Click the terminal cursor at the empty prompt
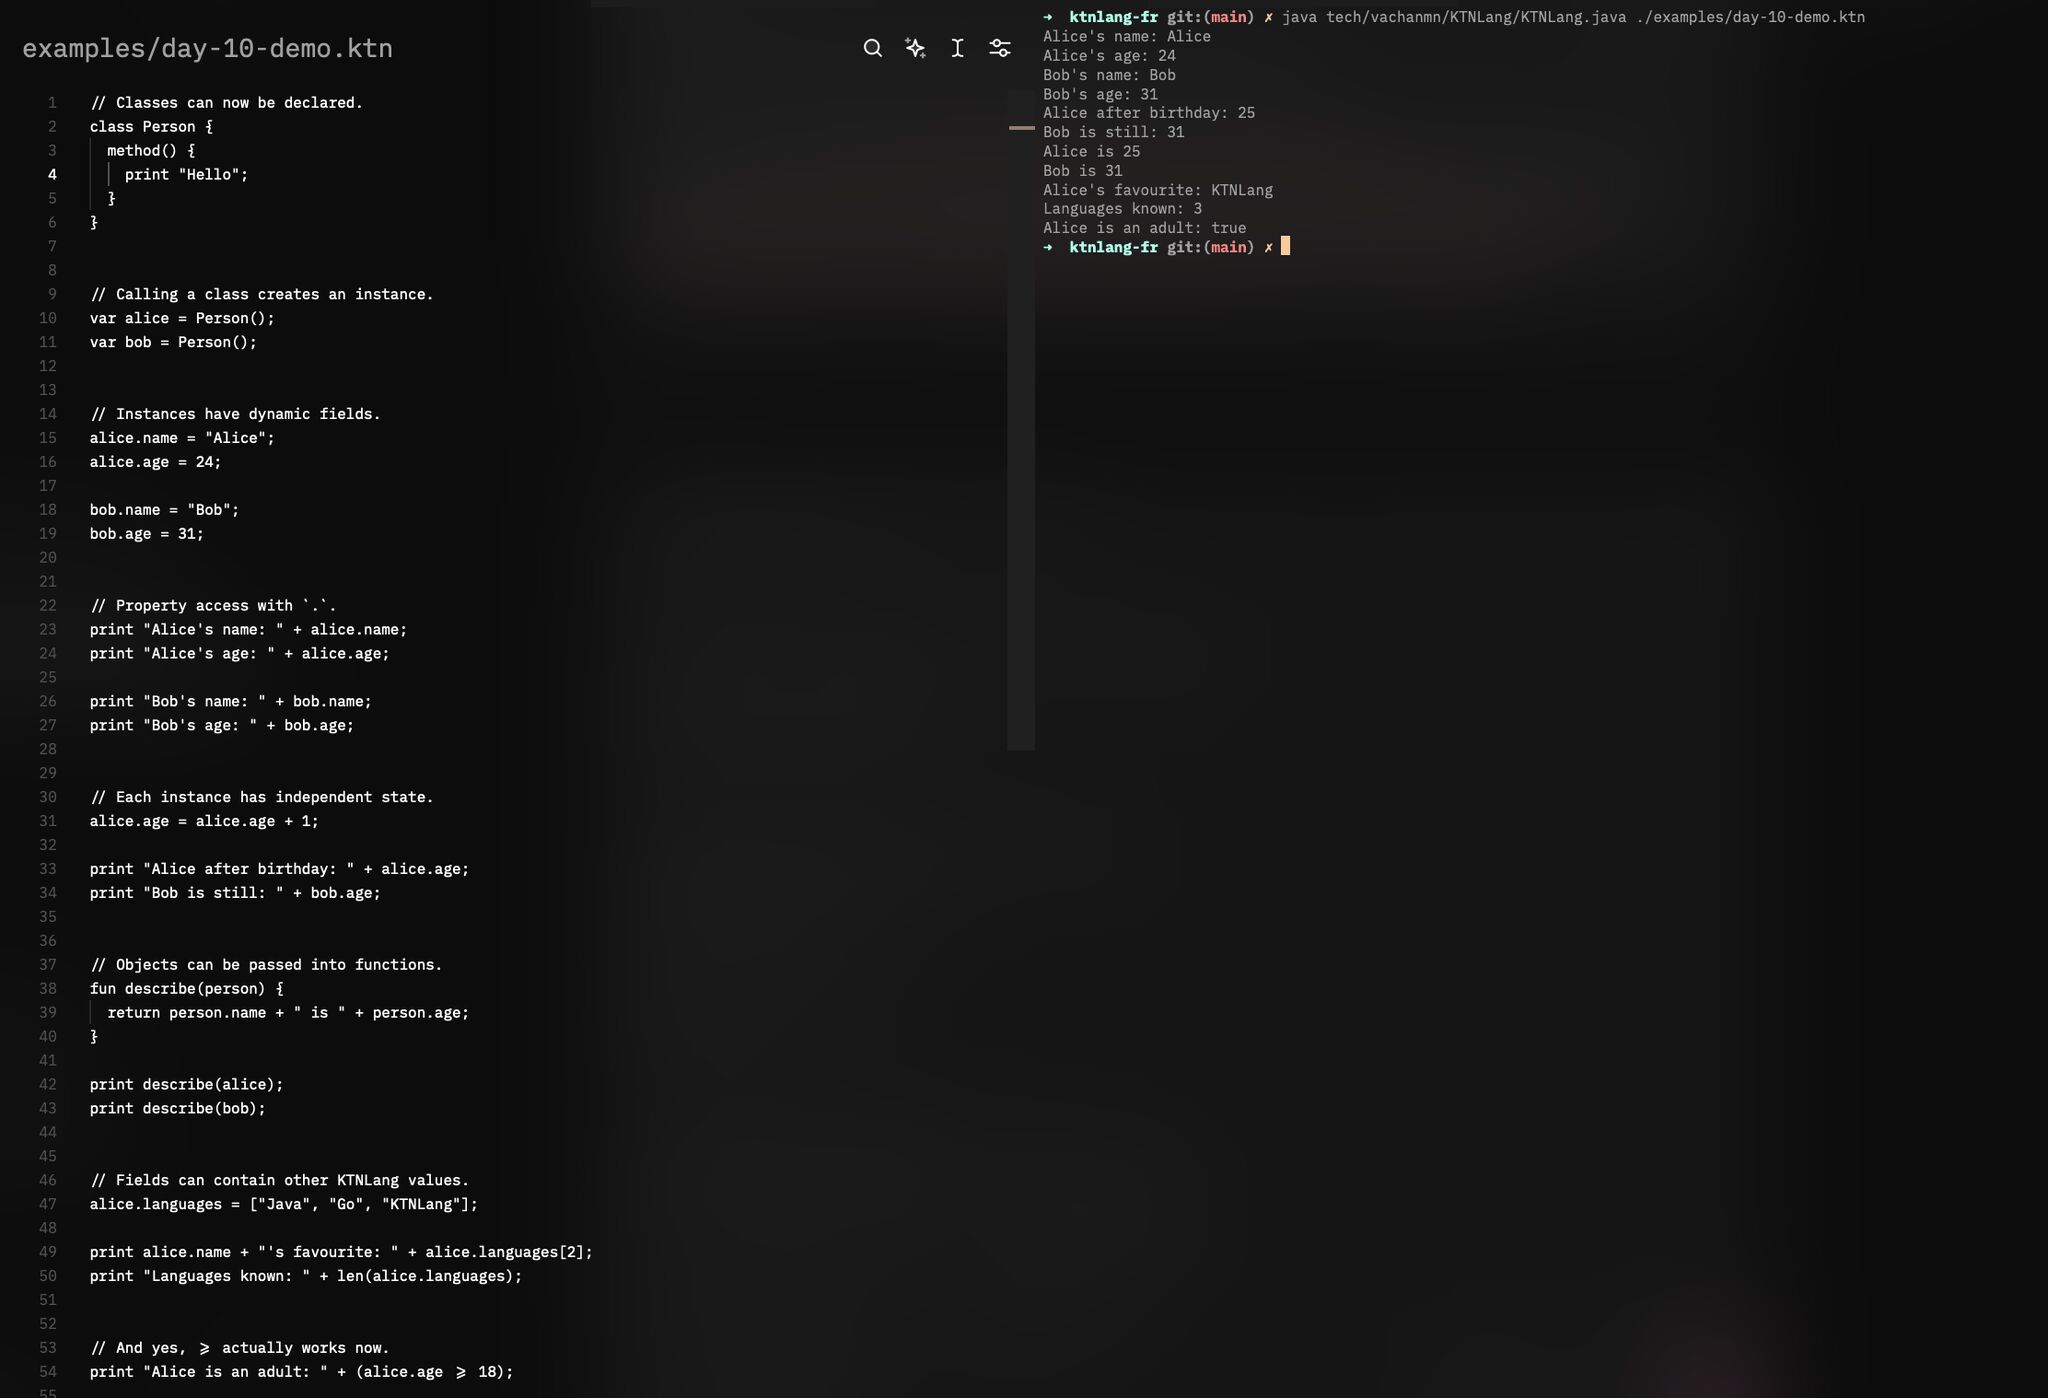The height and width of the screenshot is (1398, 2048). [x=1286, y=246]
